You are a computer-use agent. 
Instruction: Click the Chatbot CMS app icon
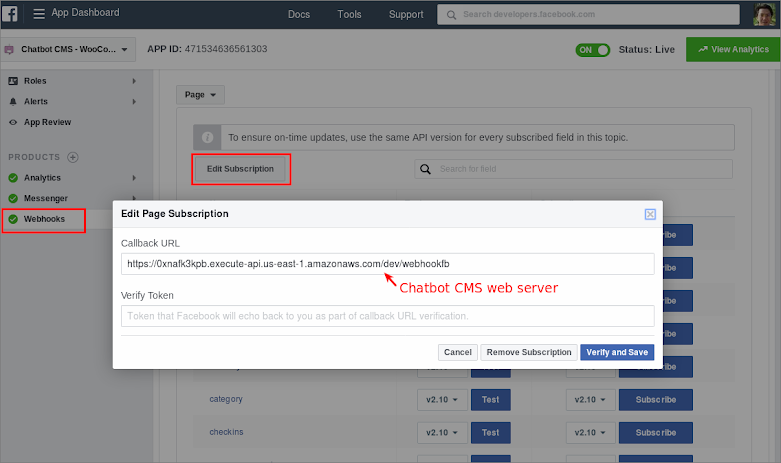point(9,49)
